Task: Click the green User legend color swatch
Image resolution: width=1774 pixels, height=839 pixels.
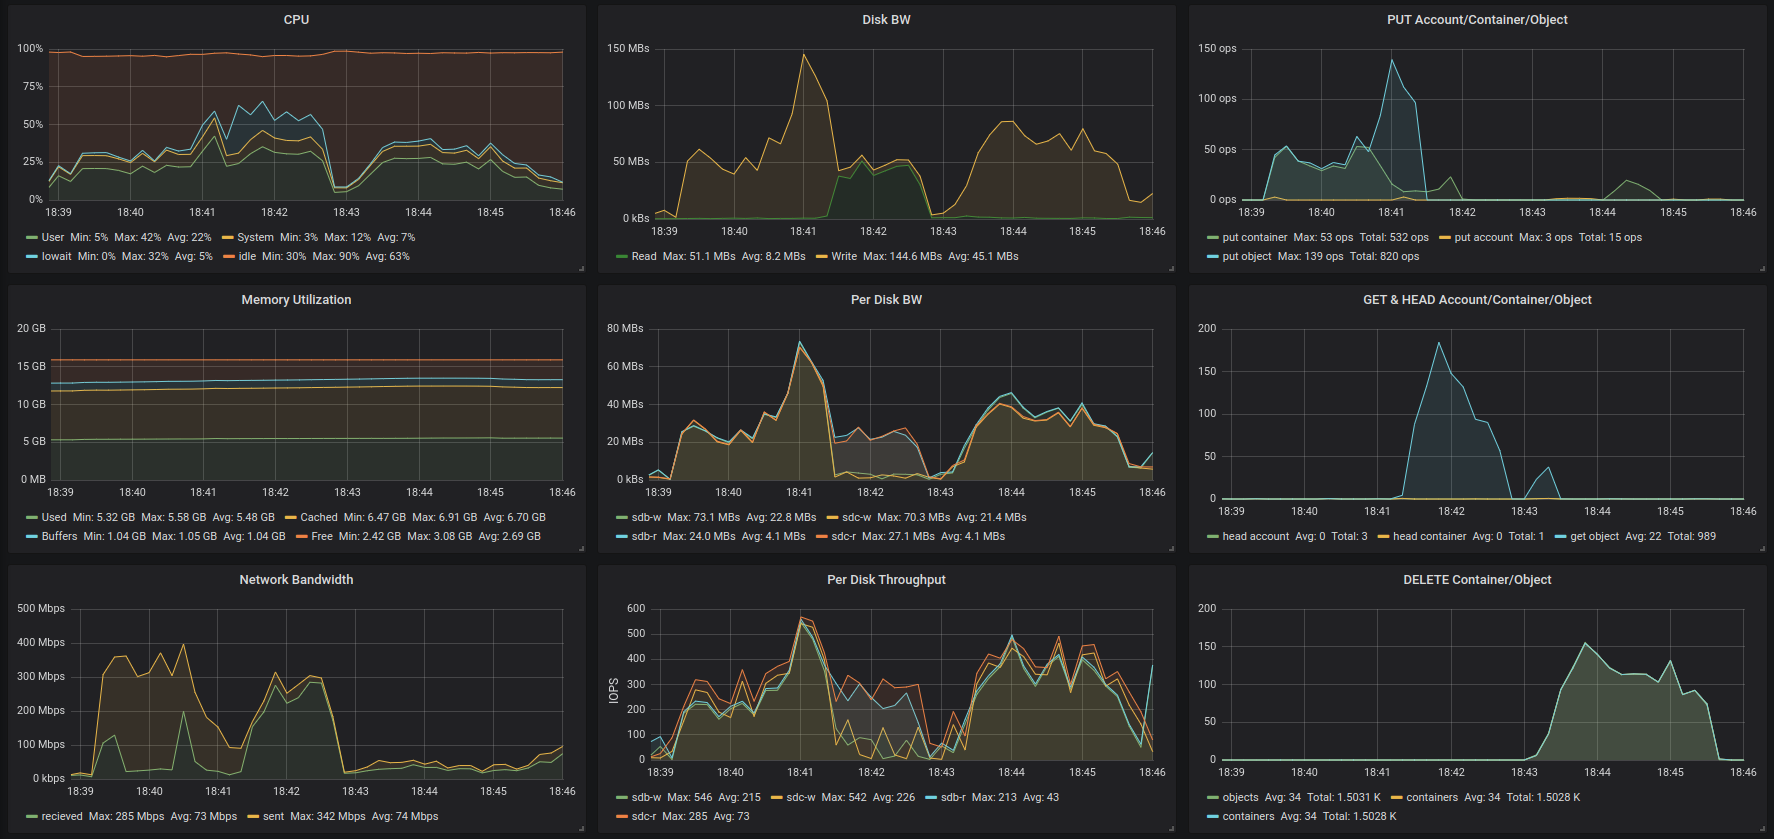Action: [x=32, y=238]
